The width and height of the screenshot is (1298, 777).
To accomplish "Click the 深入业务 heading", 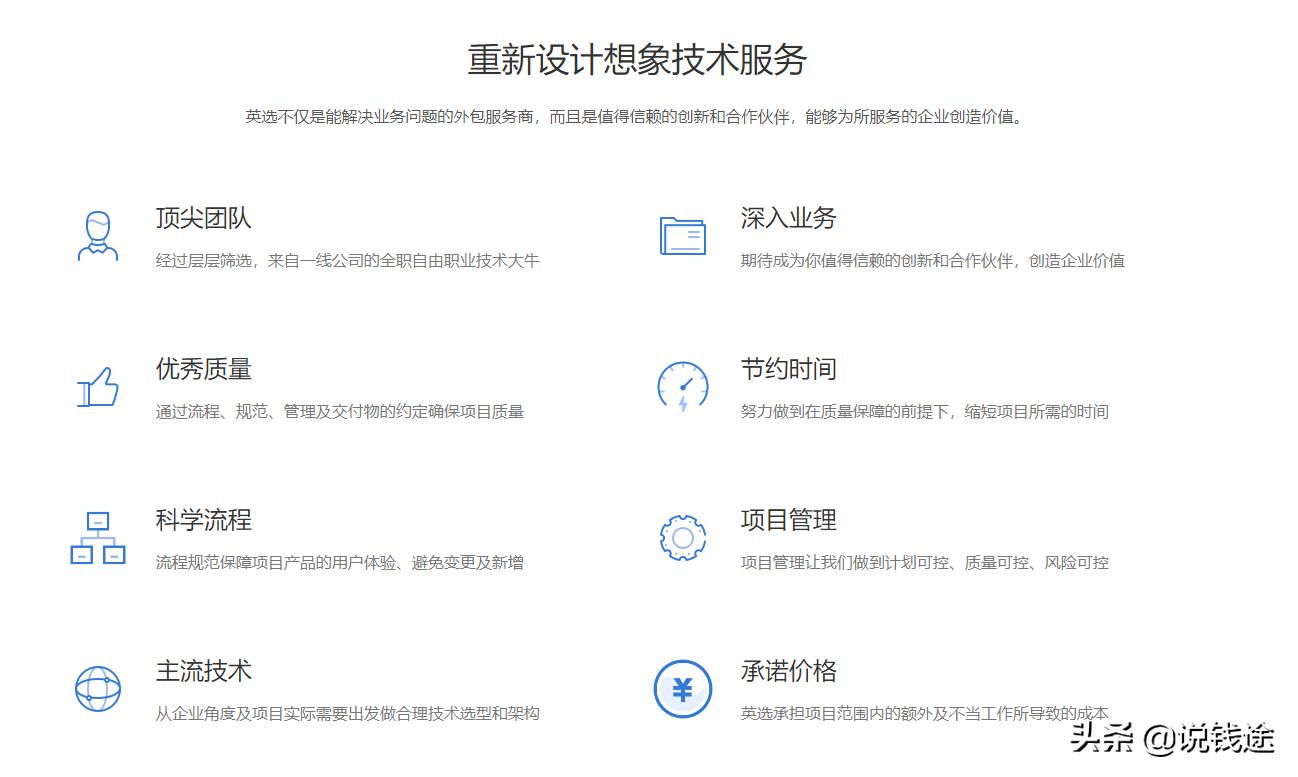I will 789,218.
